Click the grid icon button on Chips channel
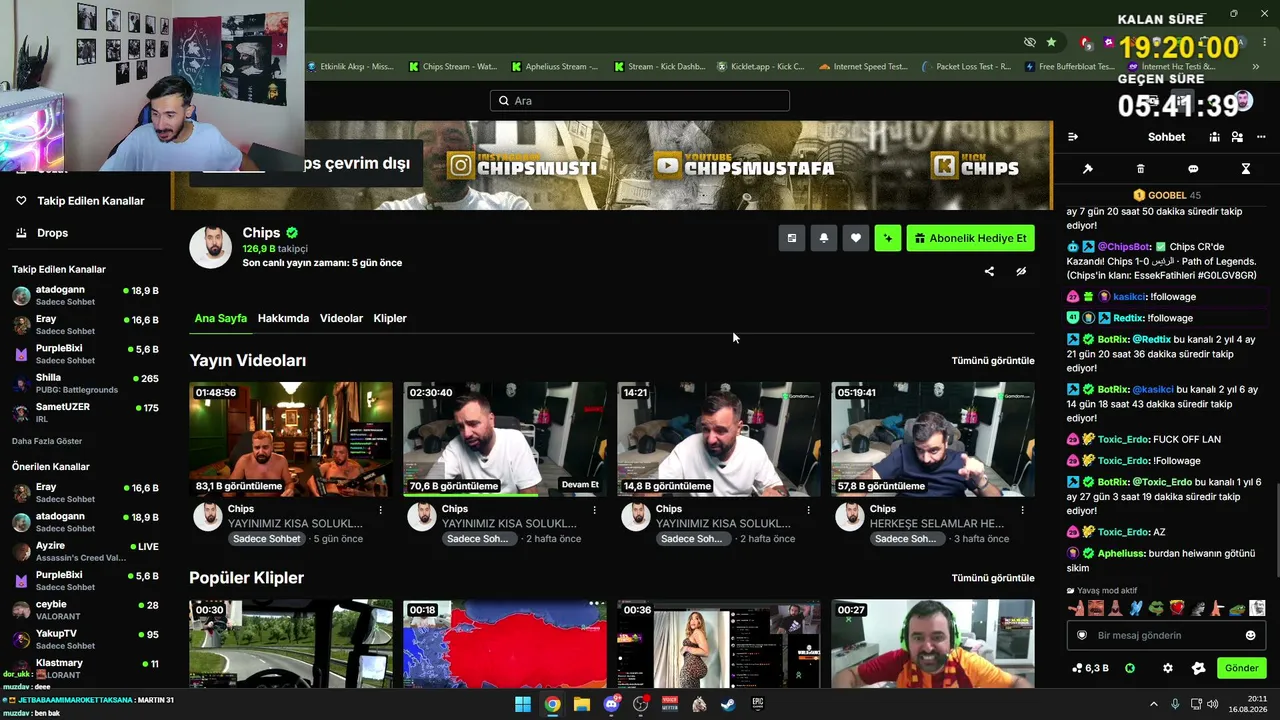 click(x=792, y=238)
